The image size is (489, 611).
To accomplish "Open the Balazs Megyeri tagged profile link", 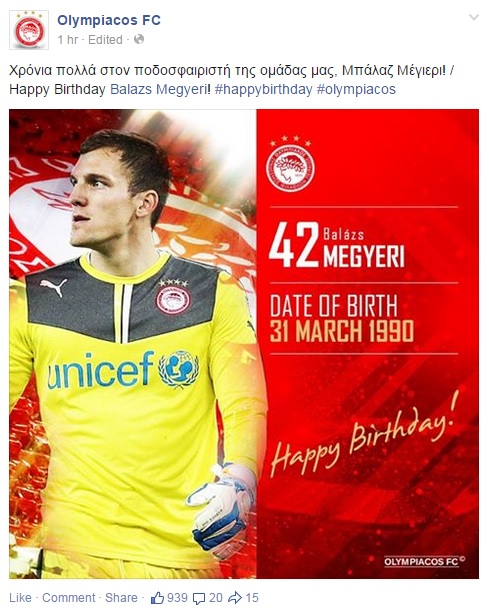I will point(158,89).
